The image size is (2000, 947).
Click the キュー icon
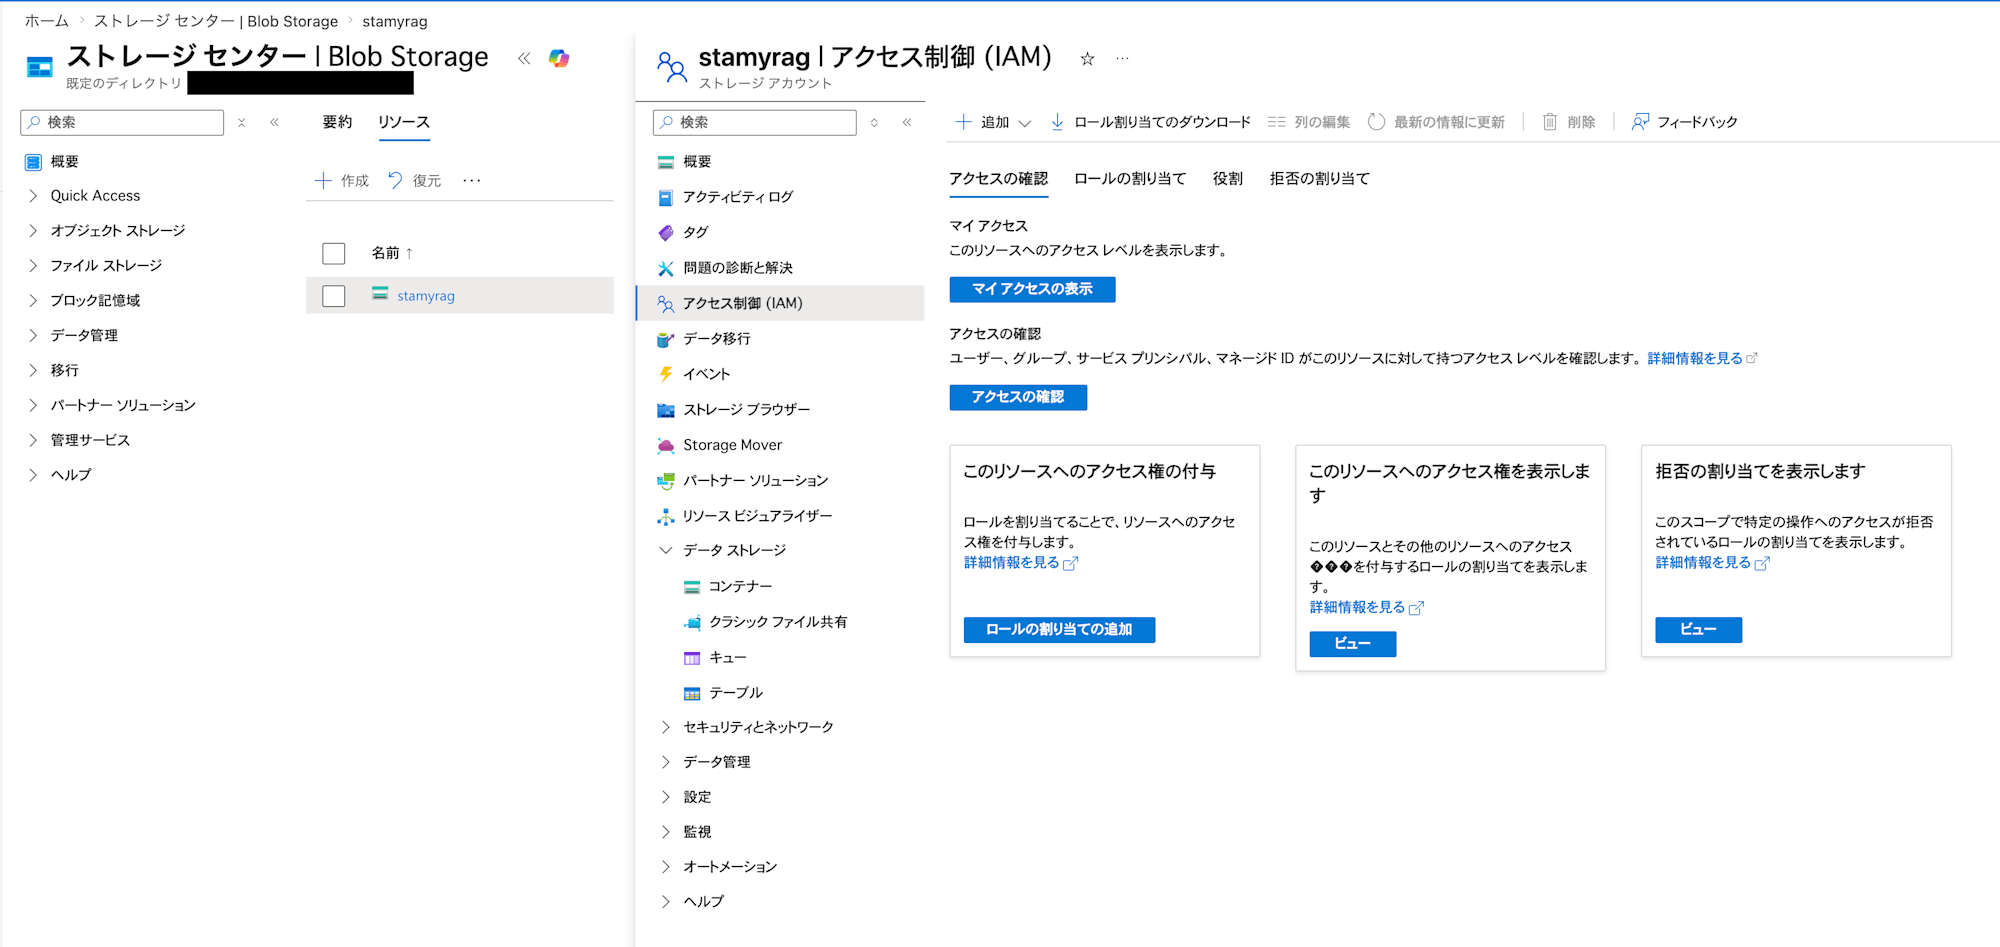(691, 658)
